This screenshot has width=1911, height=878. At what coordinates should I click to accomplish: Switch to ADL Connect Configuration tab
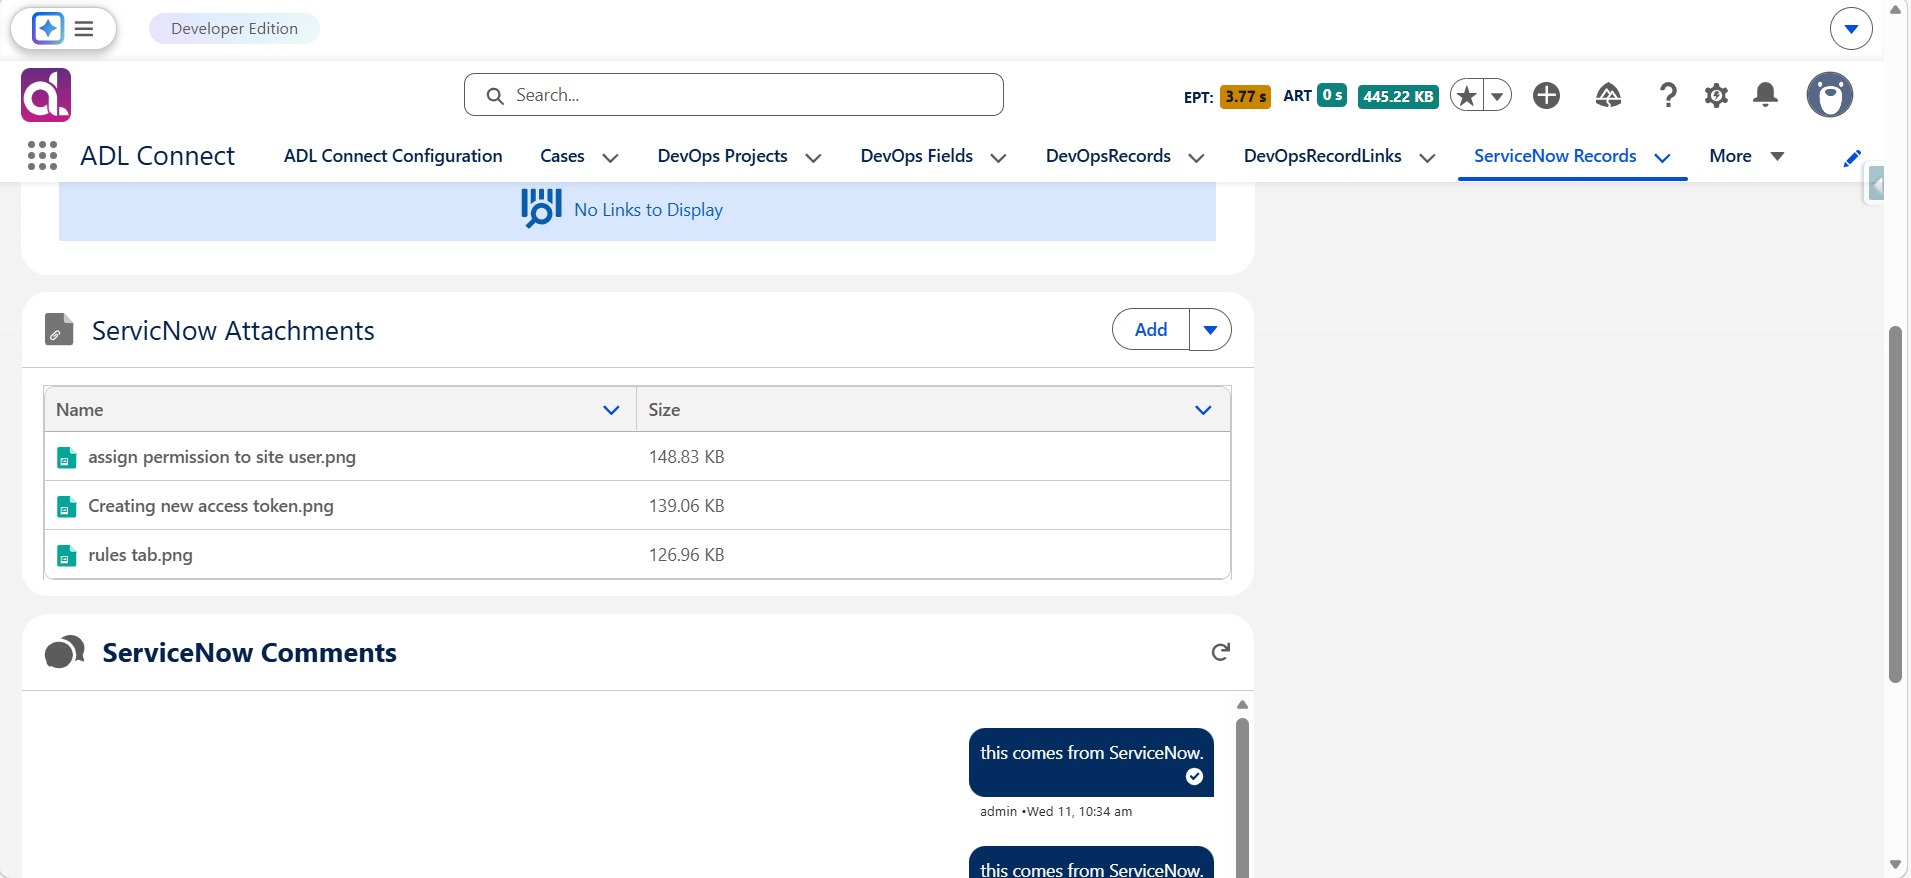393,156
